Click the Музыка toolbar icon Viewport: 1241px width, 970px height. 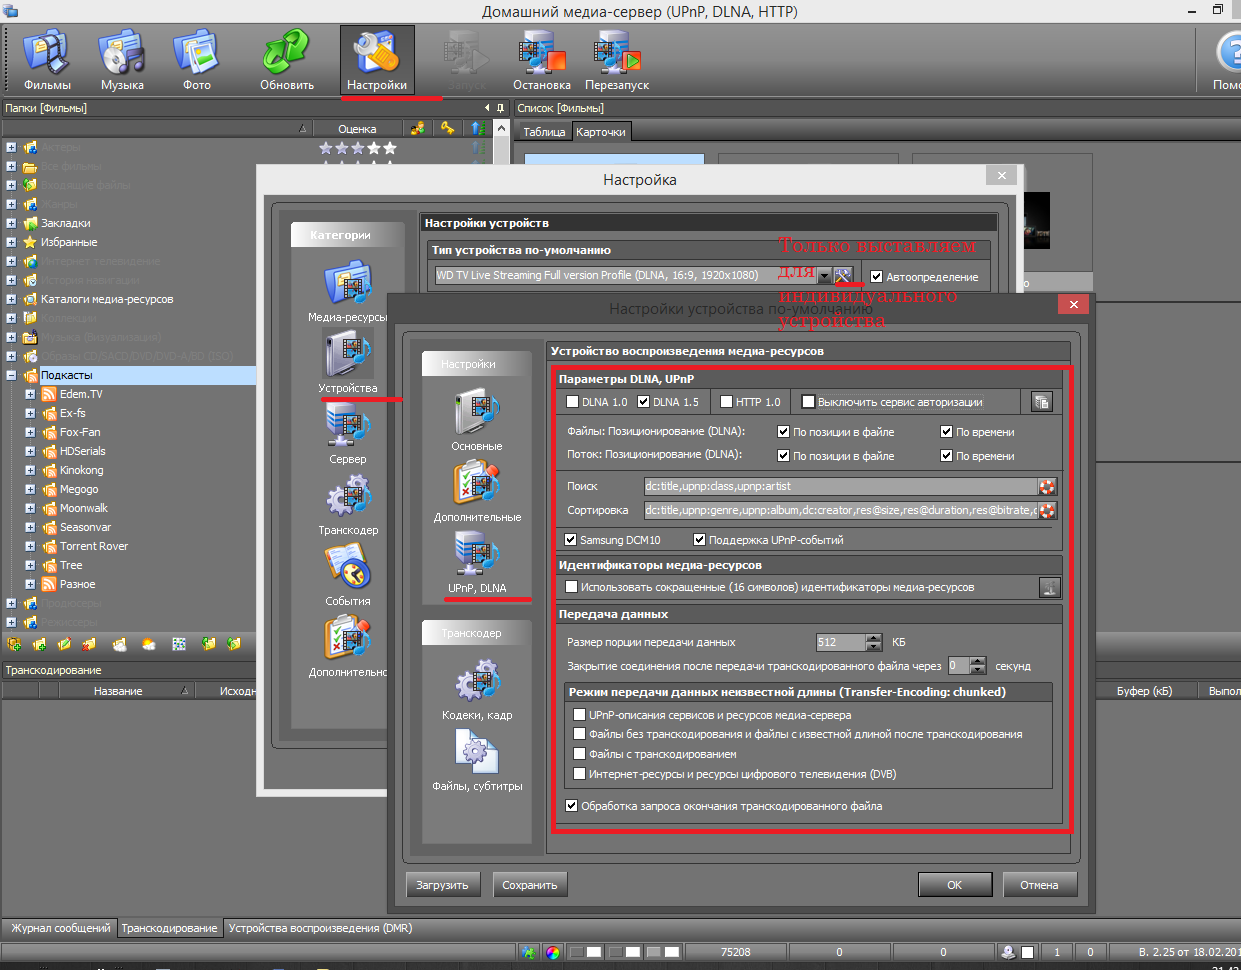point(122,60)
